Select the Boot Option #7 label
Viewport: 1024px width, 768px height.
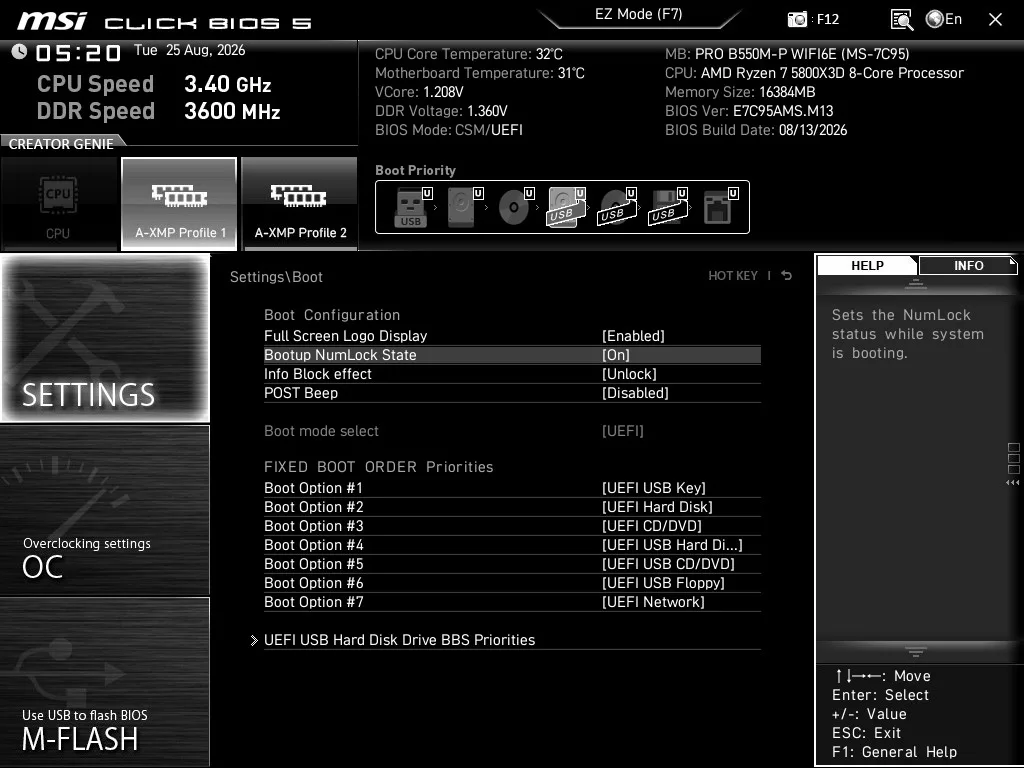313,601
